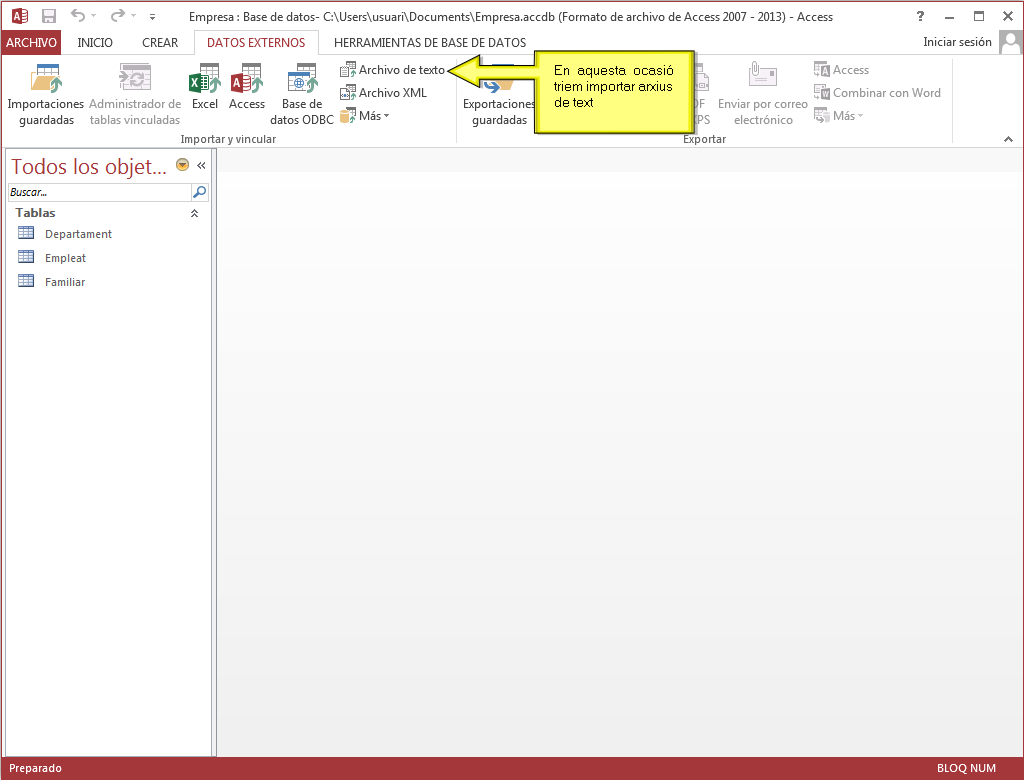Expand Más dropdown in Exportar group
Image resolution: width=1024 pixels, height=780 pixels.
click(x=839, y=116)
